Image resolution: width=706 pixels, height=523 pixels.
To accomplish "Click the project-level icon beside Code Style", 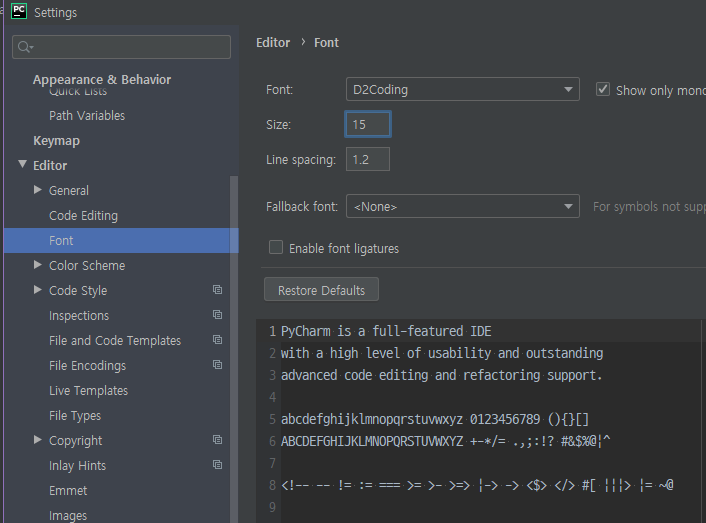I will (217, 290).
